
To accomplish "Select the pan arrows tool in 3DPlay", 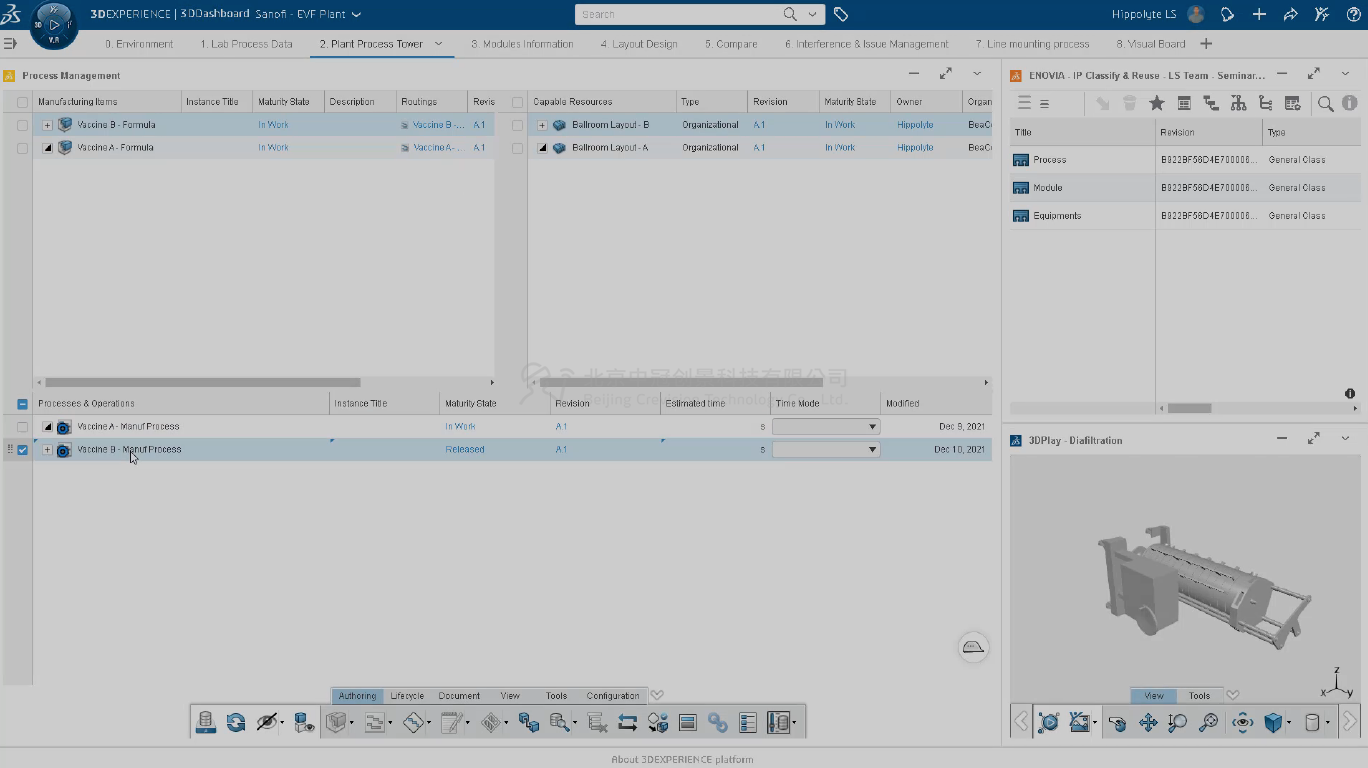I will (x=1148, y=722).
